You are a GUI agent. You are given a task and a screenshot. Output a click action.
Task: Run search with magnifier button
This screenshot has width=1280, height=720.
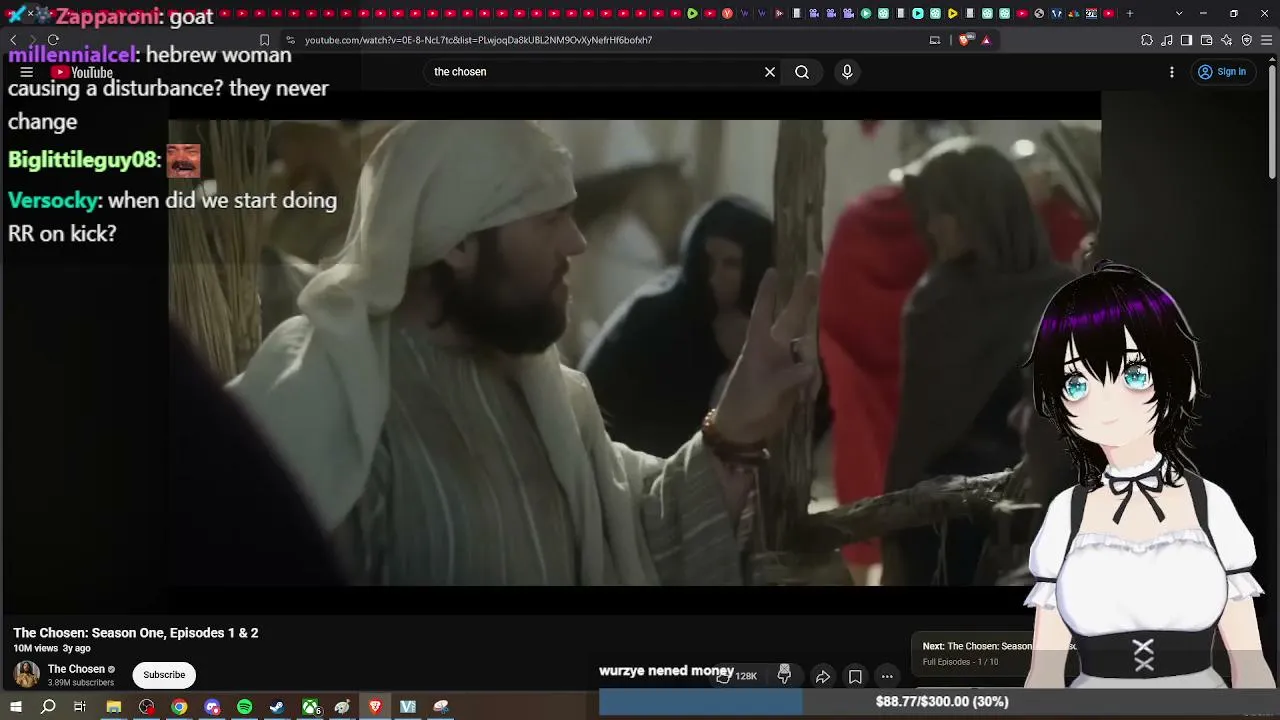pyautogui.click(x=802, y=72)
